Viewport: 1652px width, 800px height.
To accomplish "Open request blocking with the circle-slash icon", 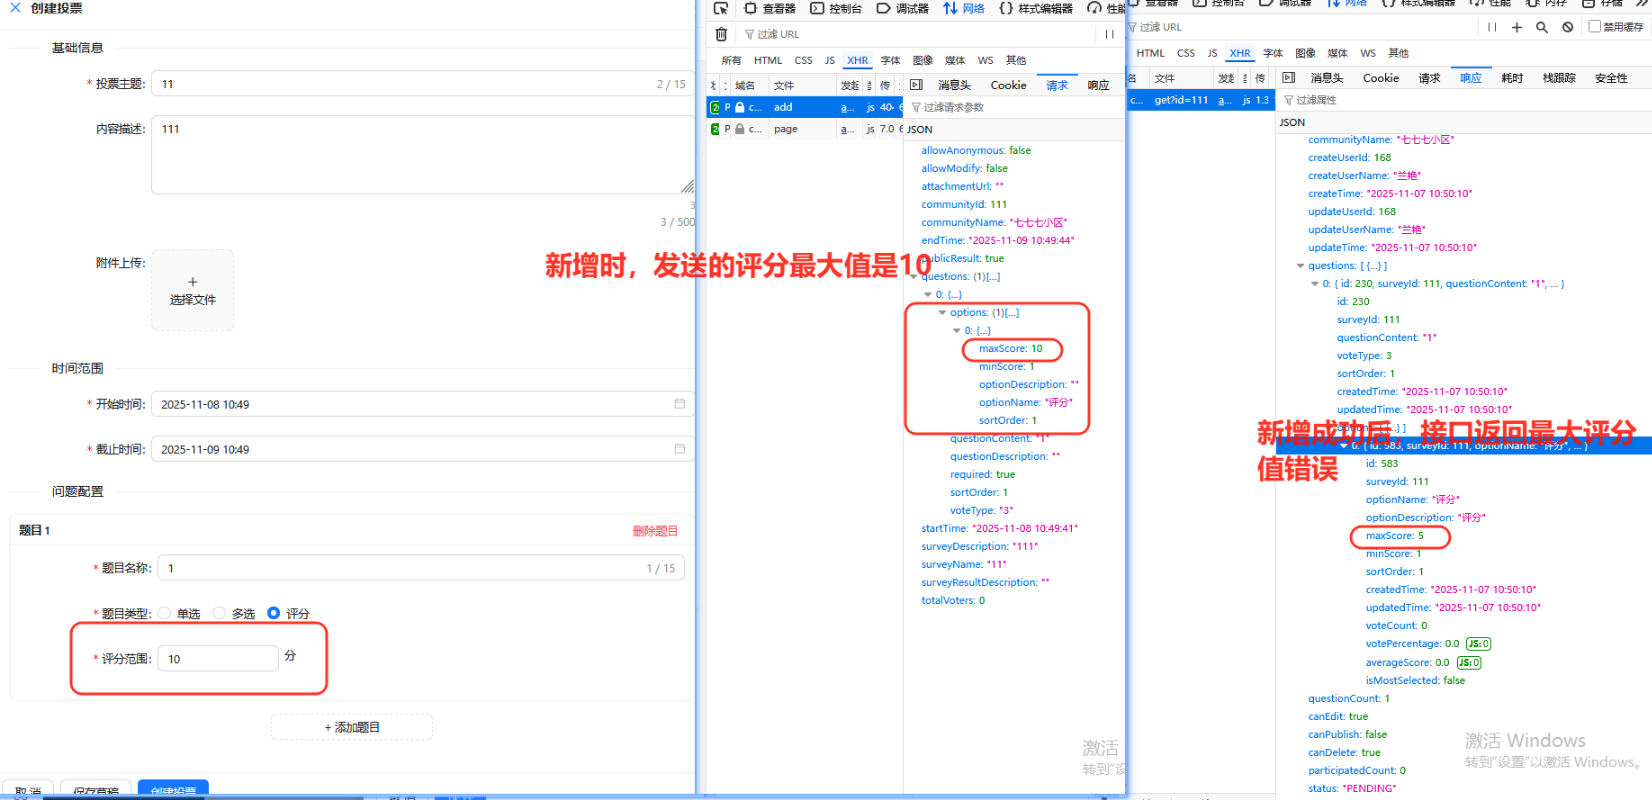I will (1567, 27).
